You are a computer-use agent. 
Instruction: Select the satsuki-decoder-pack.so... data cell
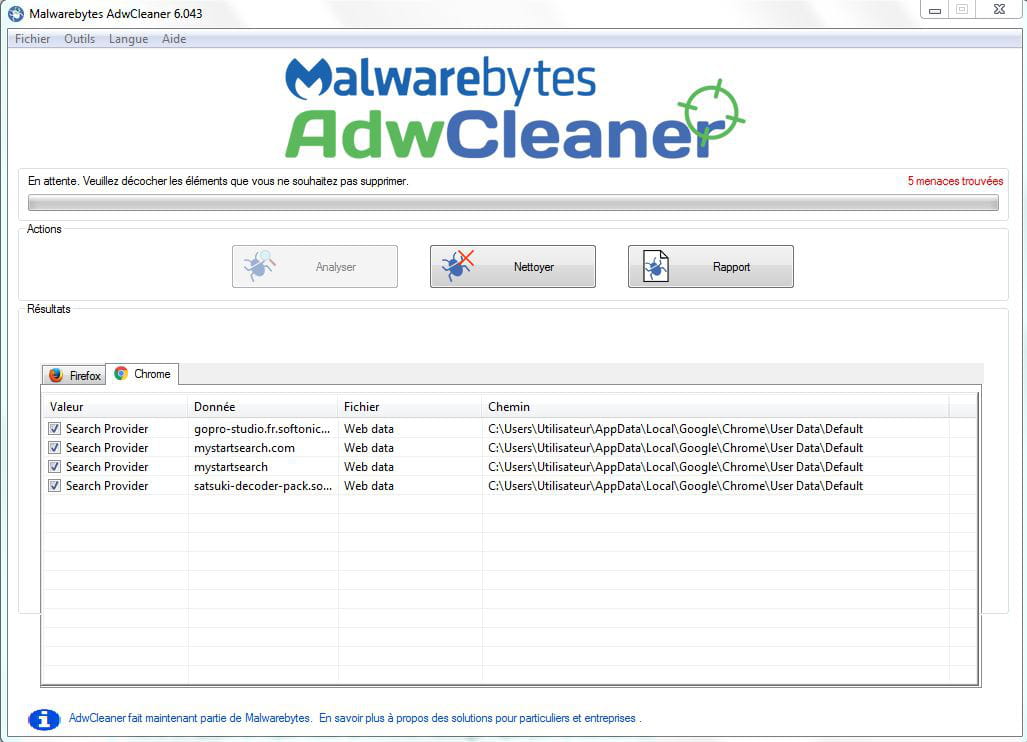pos(263,486)
